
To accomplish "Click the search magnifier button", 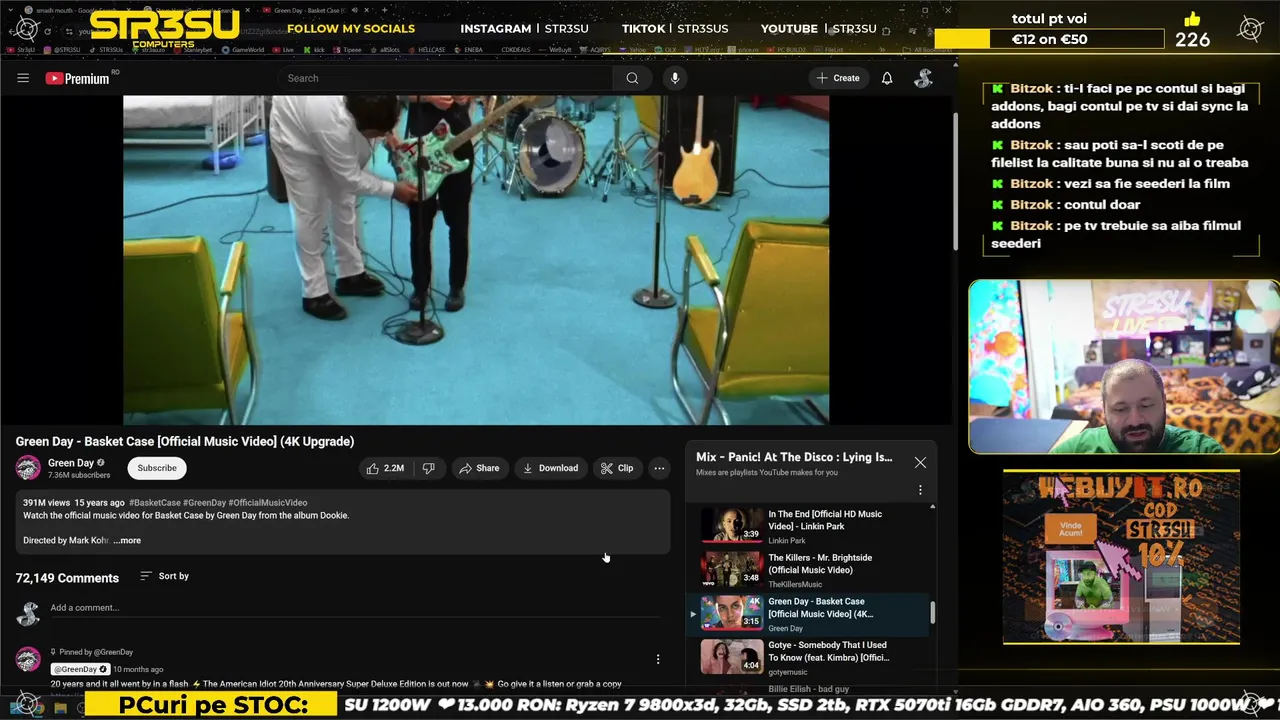I will [632, 78].
